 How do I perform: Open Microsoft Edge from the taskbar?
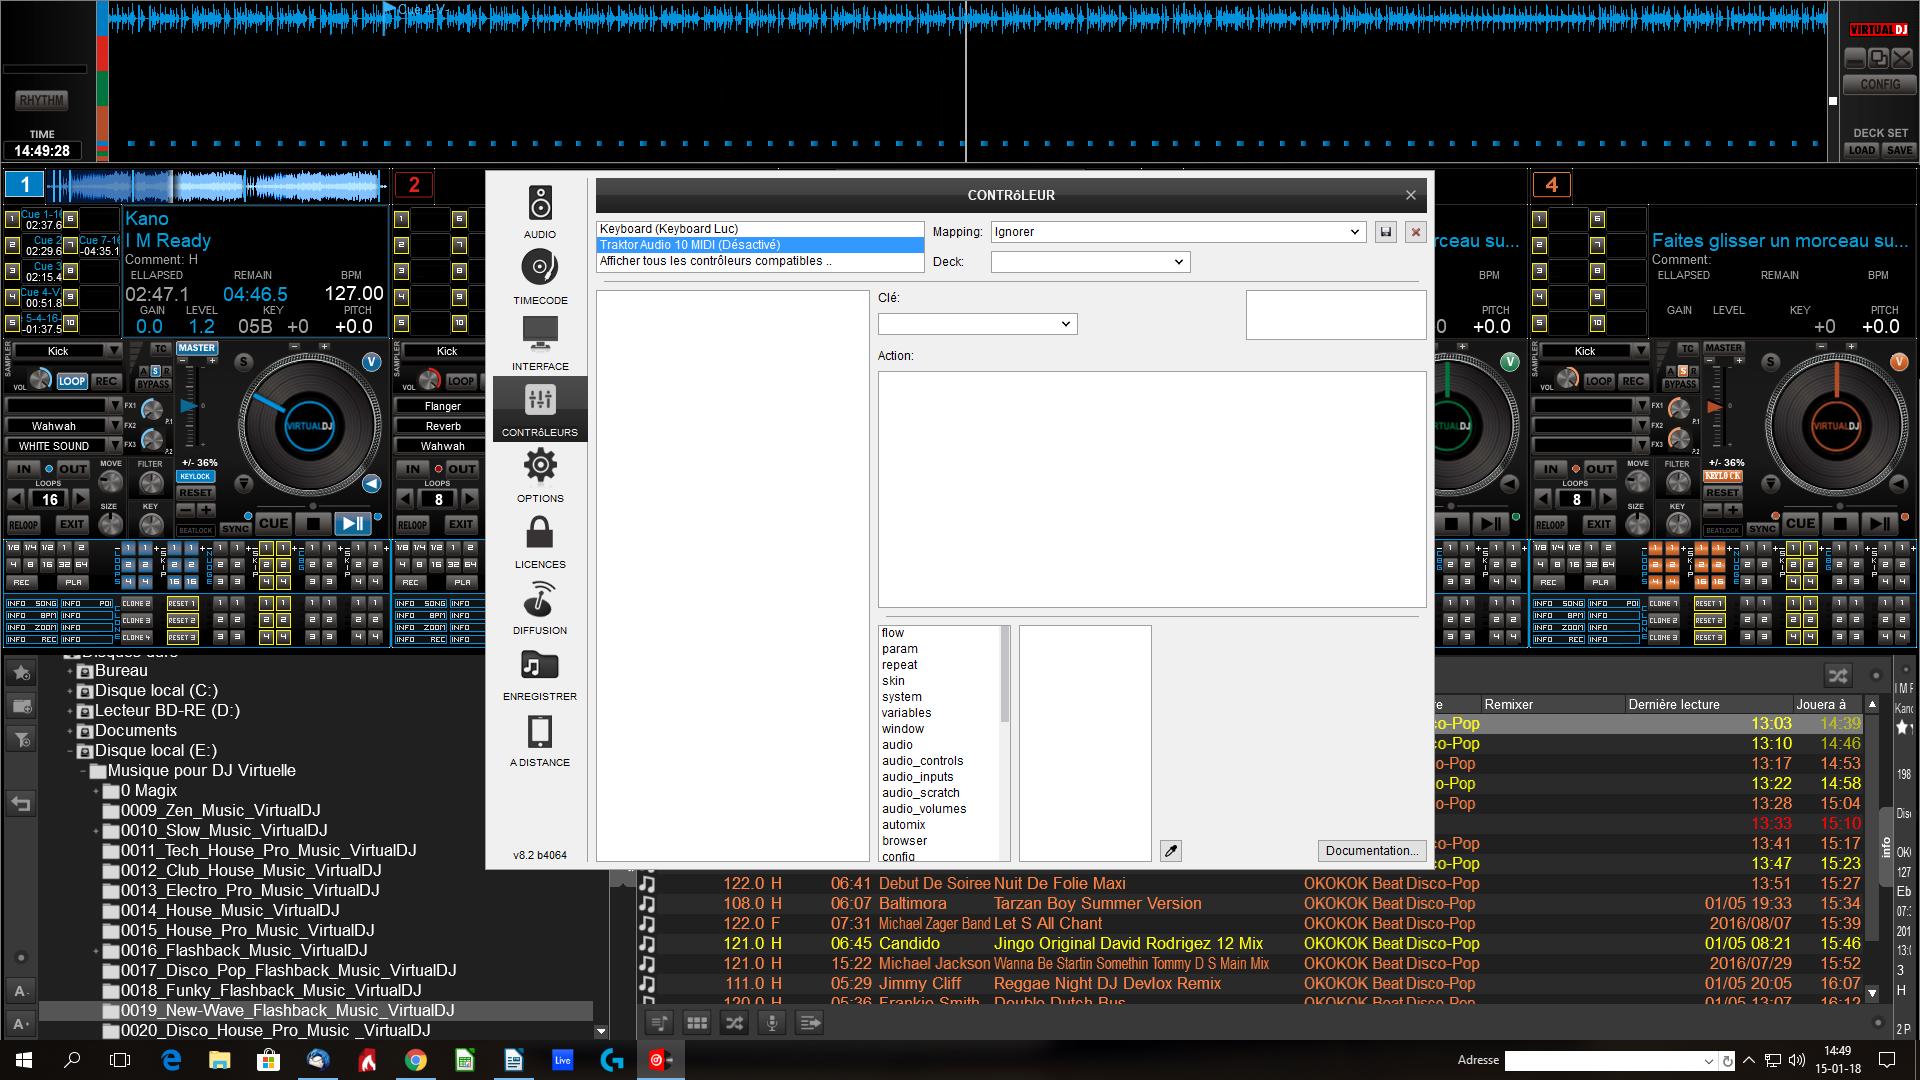coord(171,1060)
